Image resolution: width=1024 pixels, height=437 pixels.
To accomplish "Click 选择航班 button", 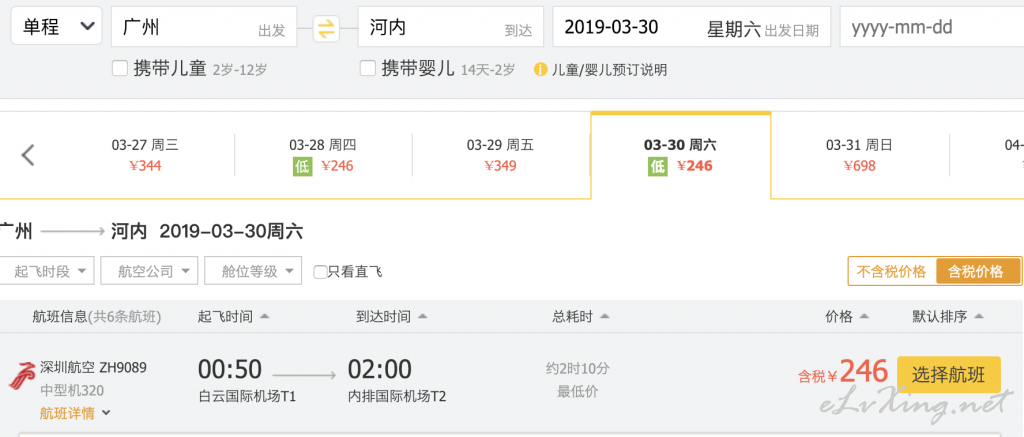I will [949, 375].
